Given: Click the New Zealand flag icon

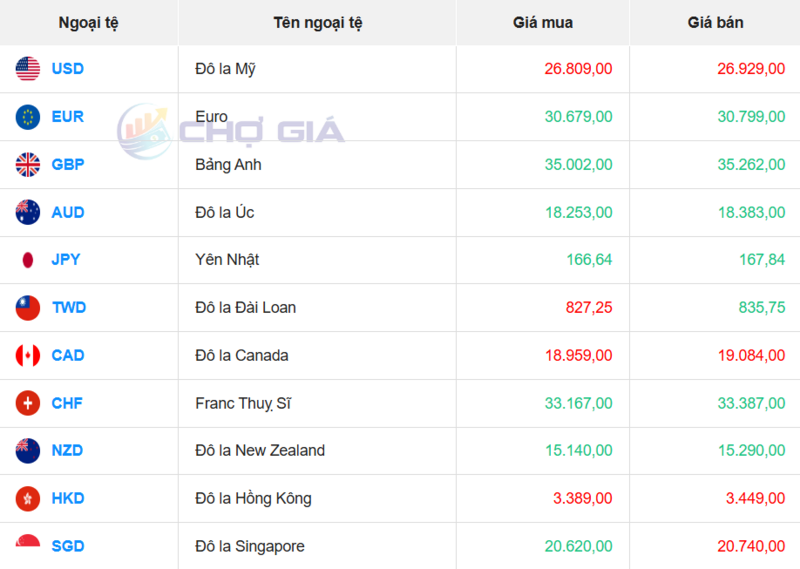Looking at the screenshot, I should tap(28, 450).
